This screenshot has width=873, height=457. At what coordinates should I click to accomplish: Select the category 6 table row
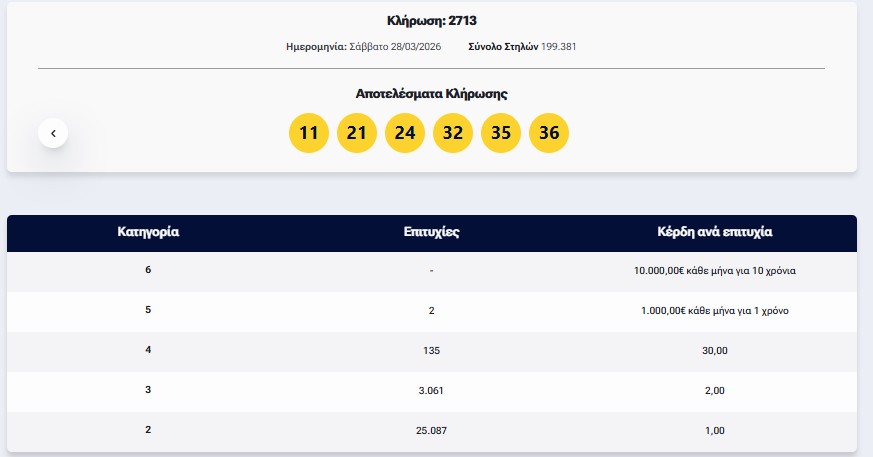pos(431,271)
